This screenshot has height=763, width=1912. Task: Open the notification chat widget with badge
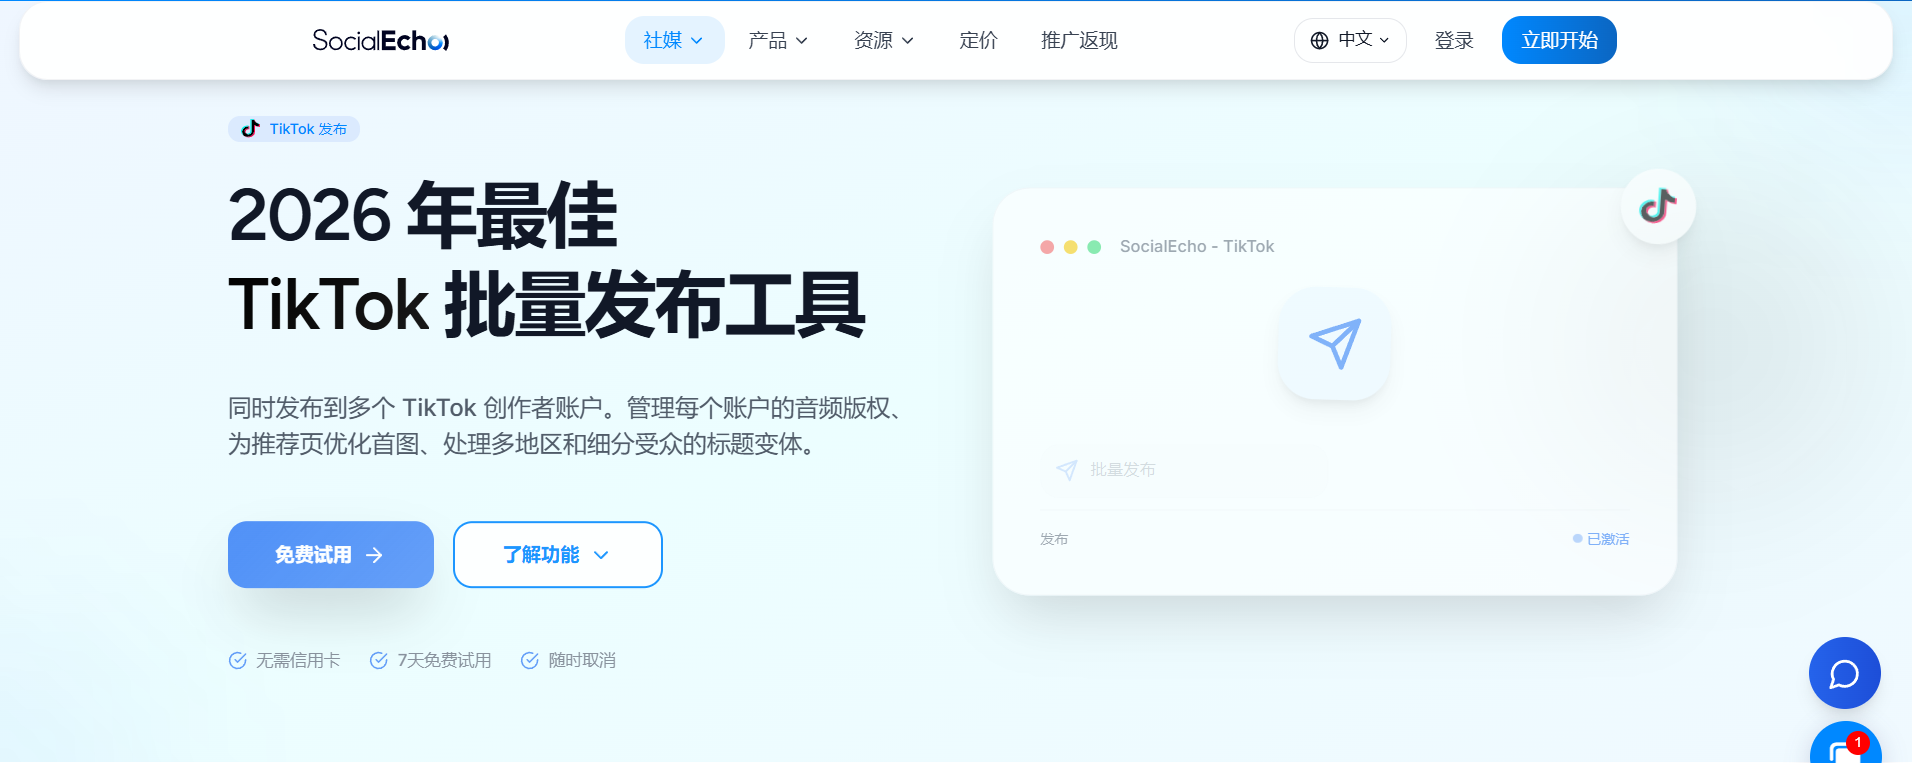(1845, 744)
